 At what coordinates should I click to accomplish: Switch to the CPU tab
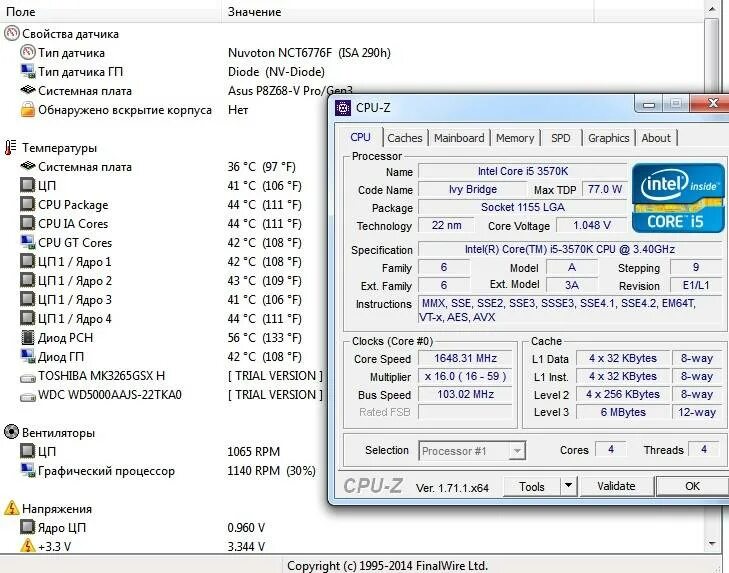pyautogui.click(x=360, y=137)
